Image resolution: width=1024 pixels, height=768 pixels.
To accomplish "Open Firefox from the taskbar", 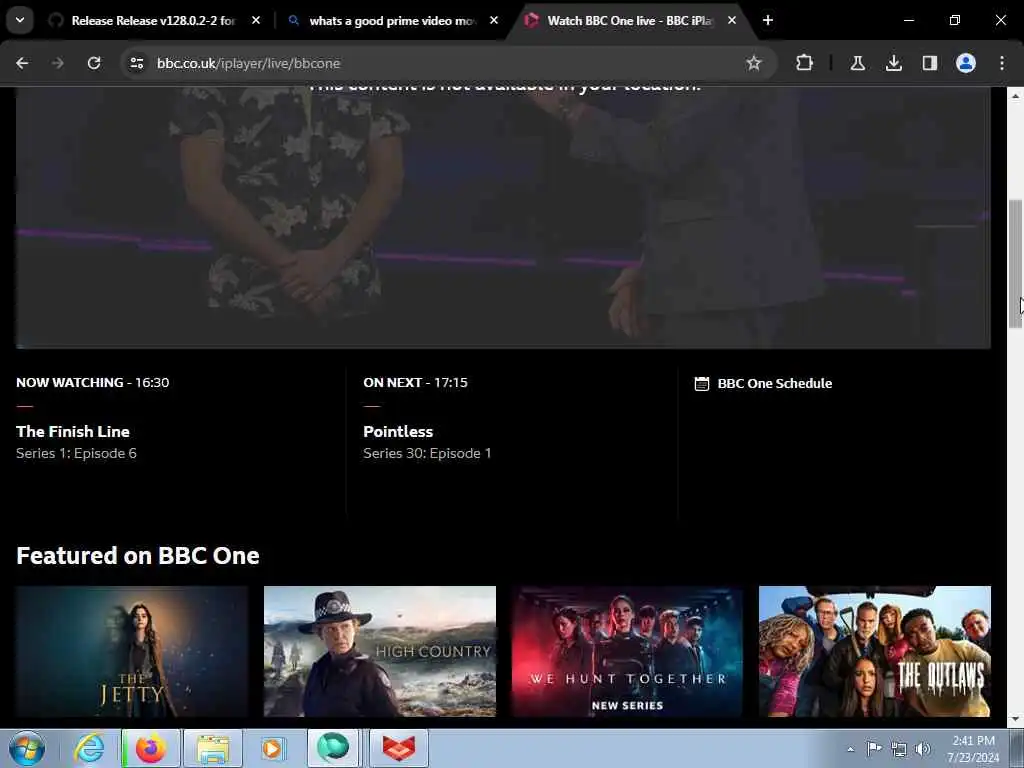I will (x=151, y=748).
